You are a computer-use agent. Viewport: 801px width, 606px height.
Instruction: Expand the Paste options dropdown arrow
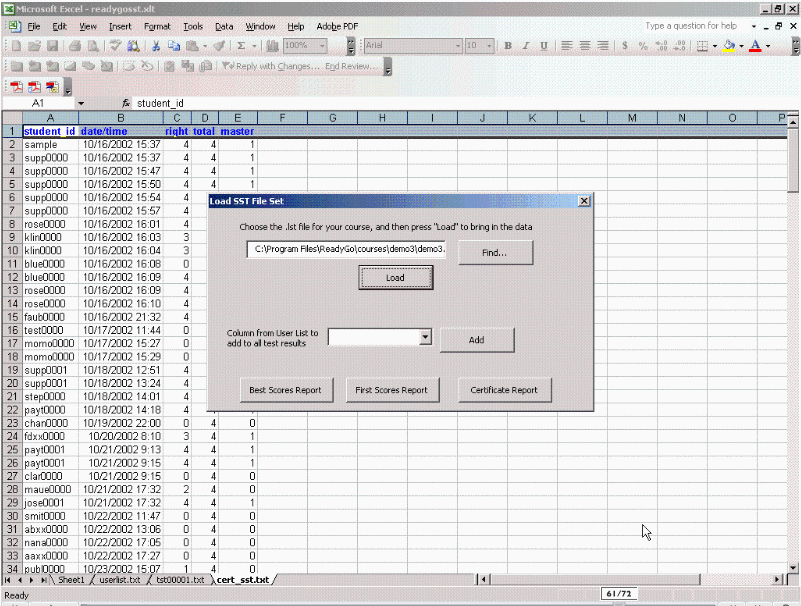pyautogui.click(x=205, y=46)
